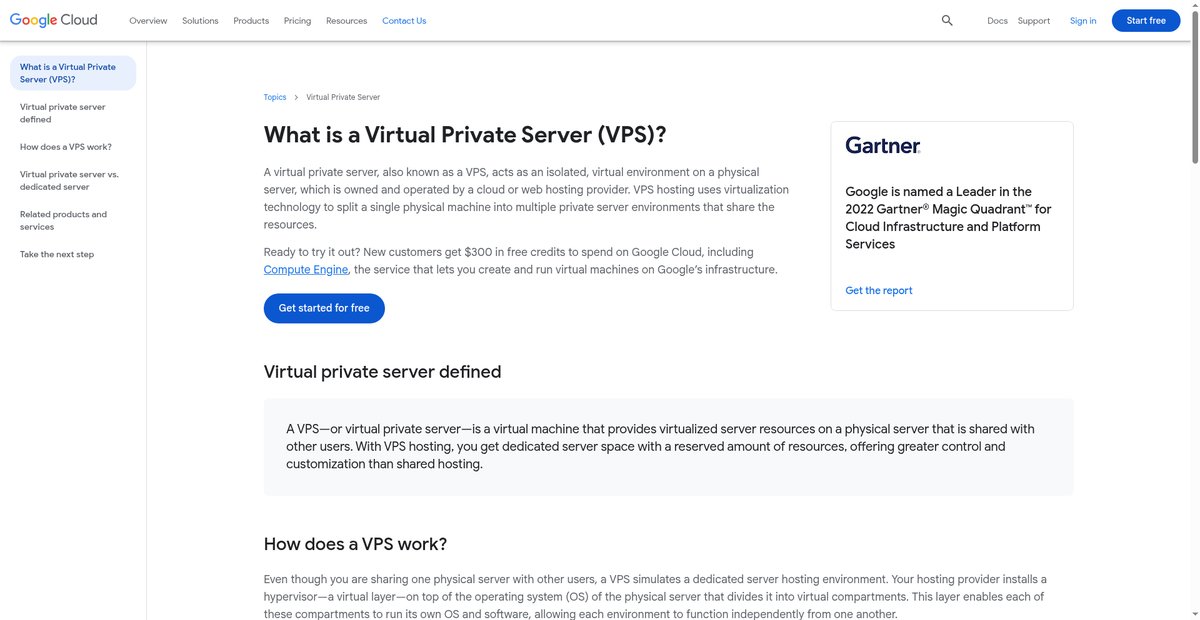This screenshot has width=1200, height=620.
Task: Open the Support link in header
Action: tap(1034, 20)
